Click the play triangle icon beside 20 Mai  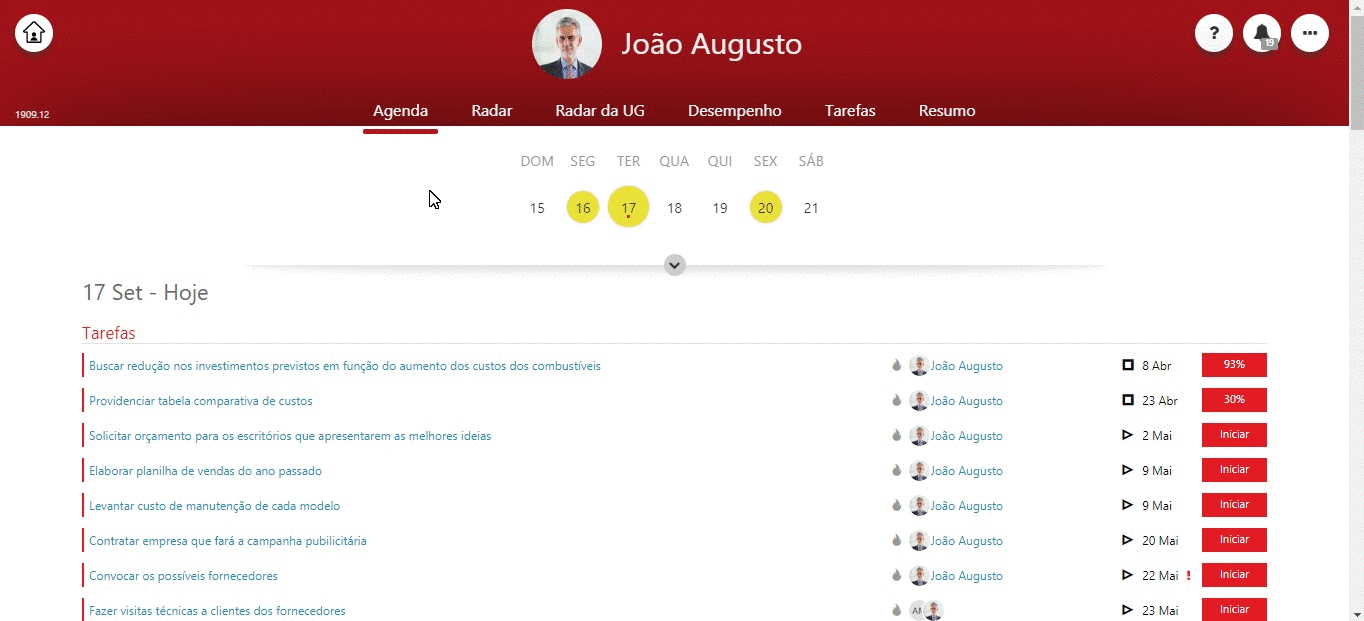coord(1128,540)
